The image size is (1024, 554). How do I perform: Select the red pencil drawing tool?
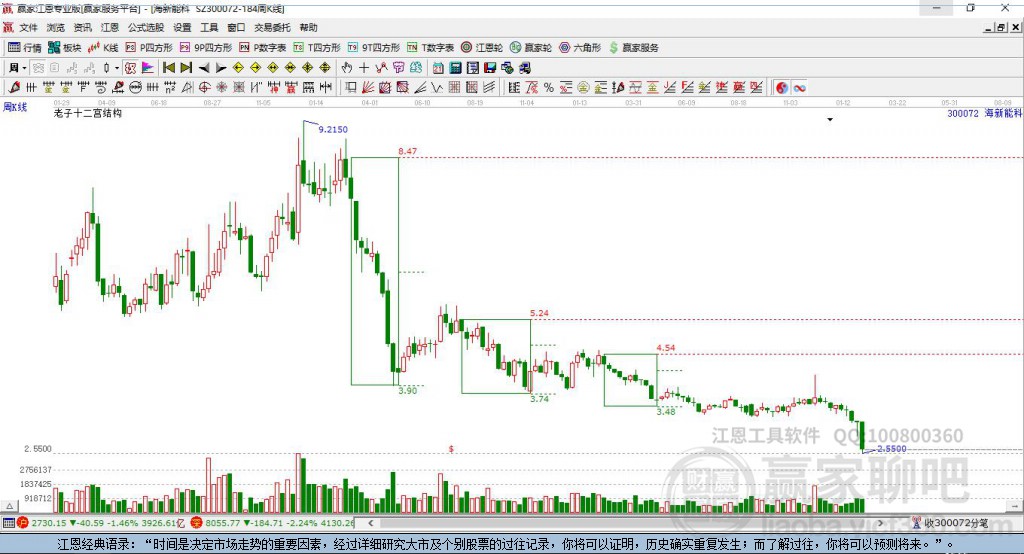tap(14, 87)
